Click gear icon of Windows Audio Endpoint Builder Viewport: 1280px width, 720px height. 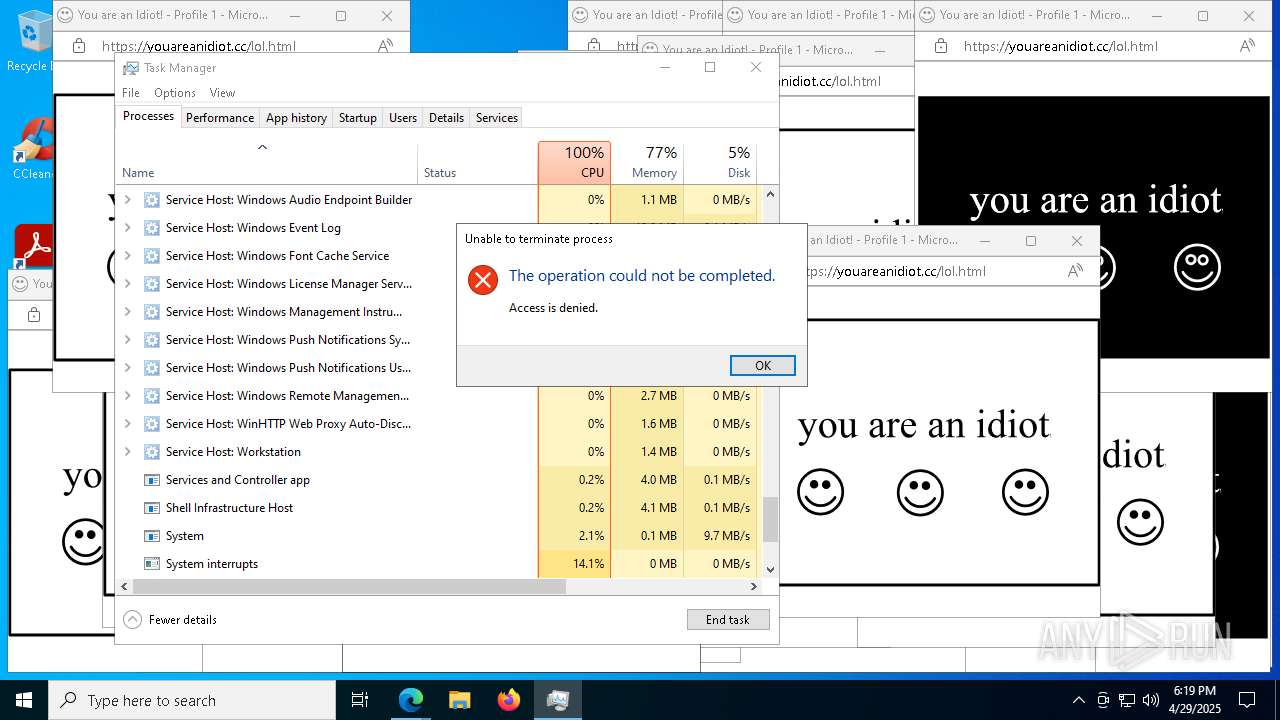pos(152,200)
